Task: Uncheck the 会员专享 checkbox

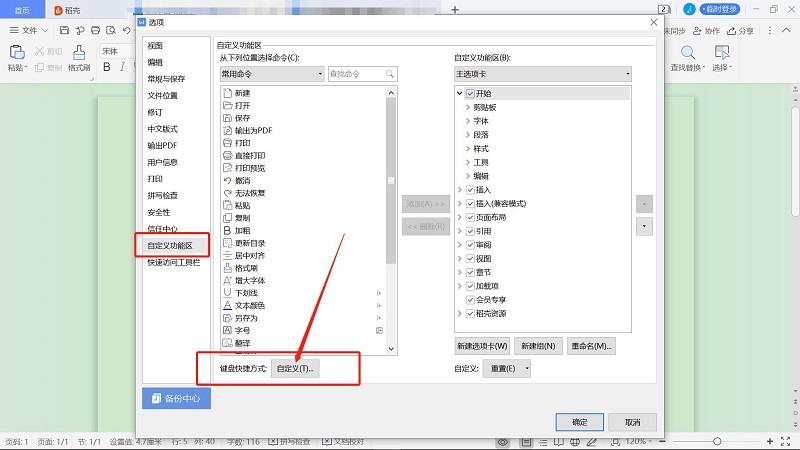Action: 470,300
